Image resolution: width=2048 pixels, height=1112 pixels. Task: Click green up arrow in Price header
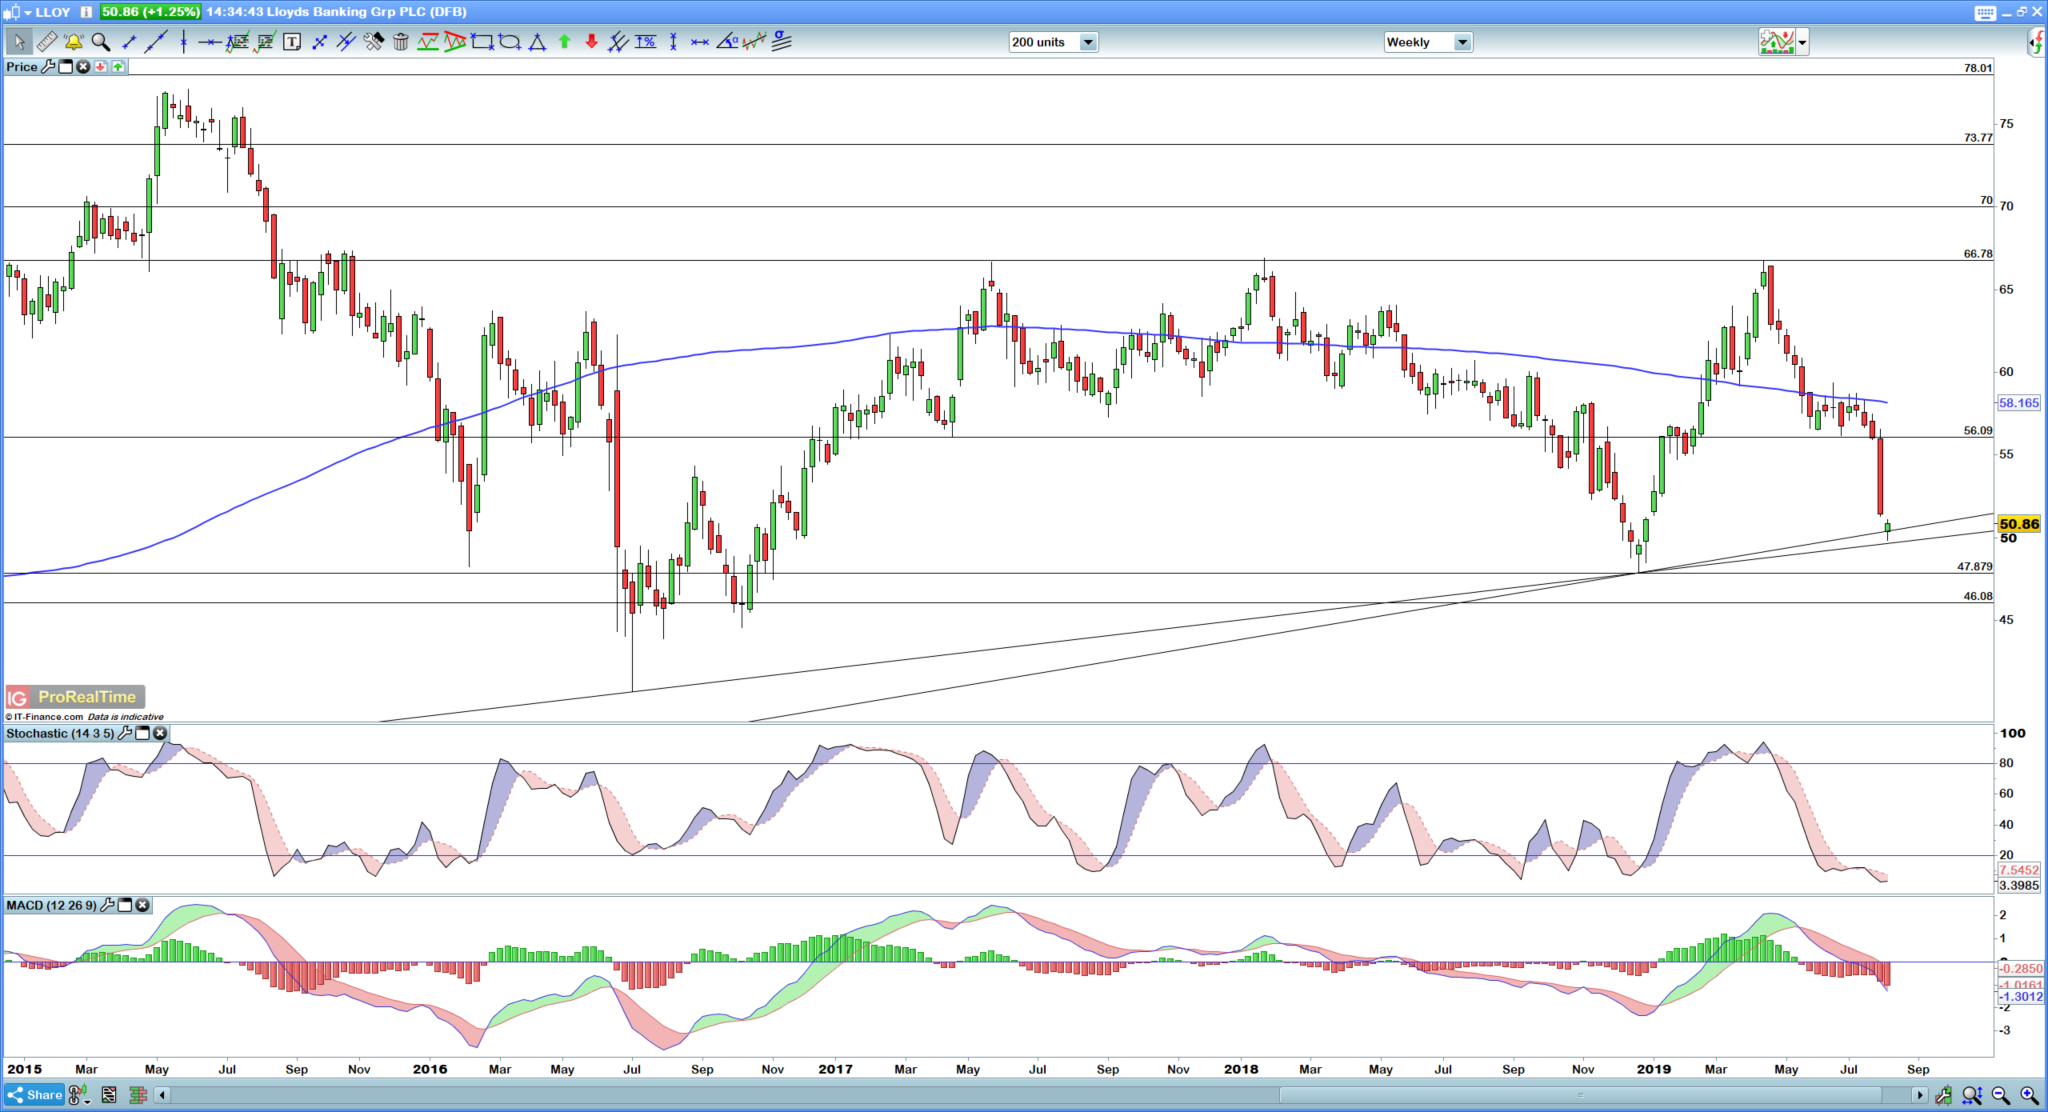(118, 67)
